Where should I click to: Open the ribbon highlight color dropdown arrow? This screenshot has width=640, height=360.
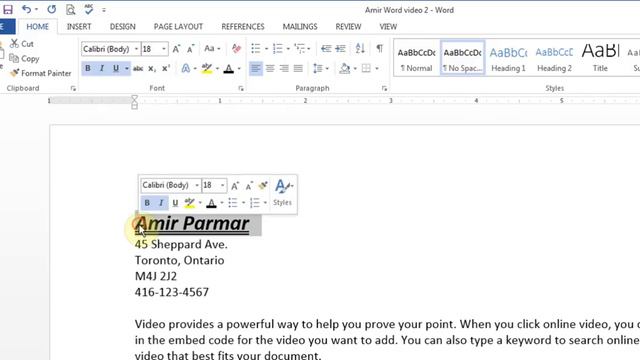(x=217, y=68)
